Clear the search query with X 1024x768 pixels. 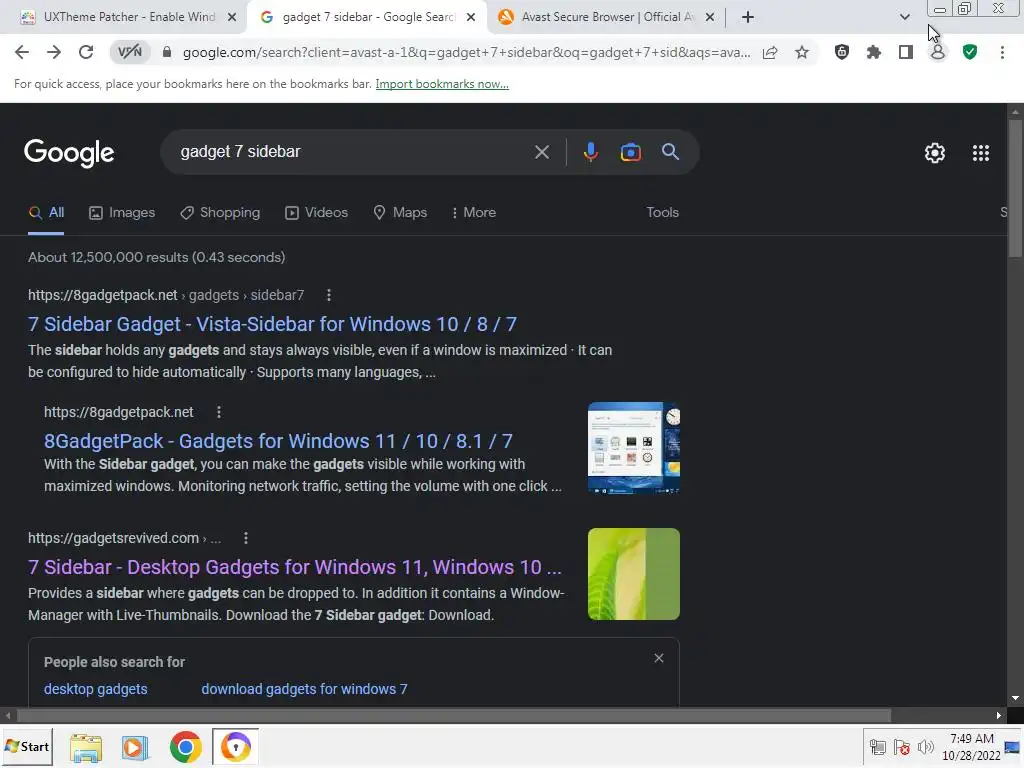(x=541, y=152)
